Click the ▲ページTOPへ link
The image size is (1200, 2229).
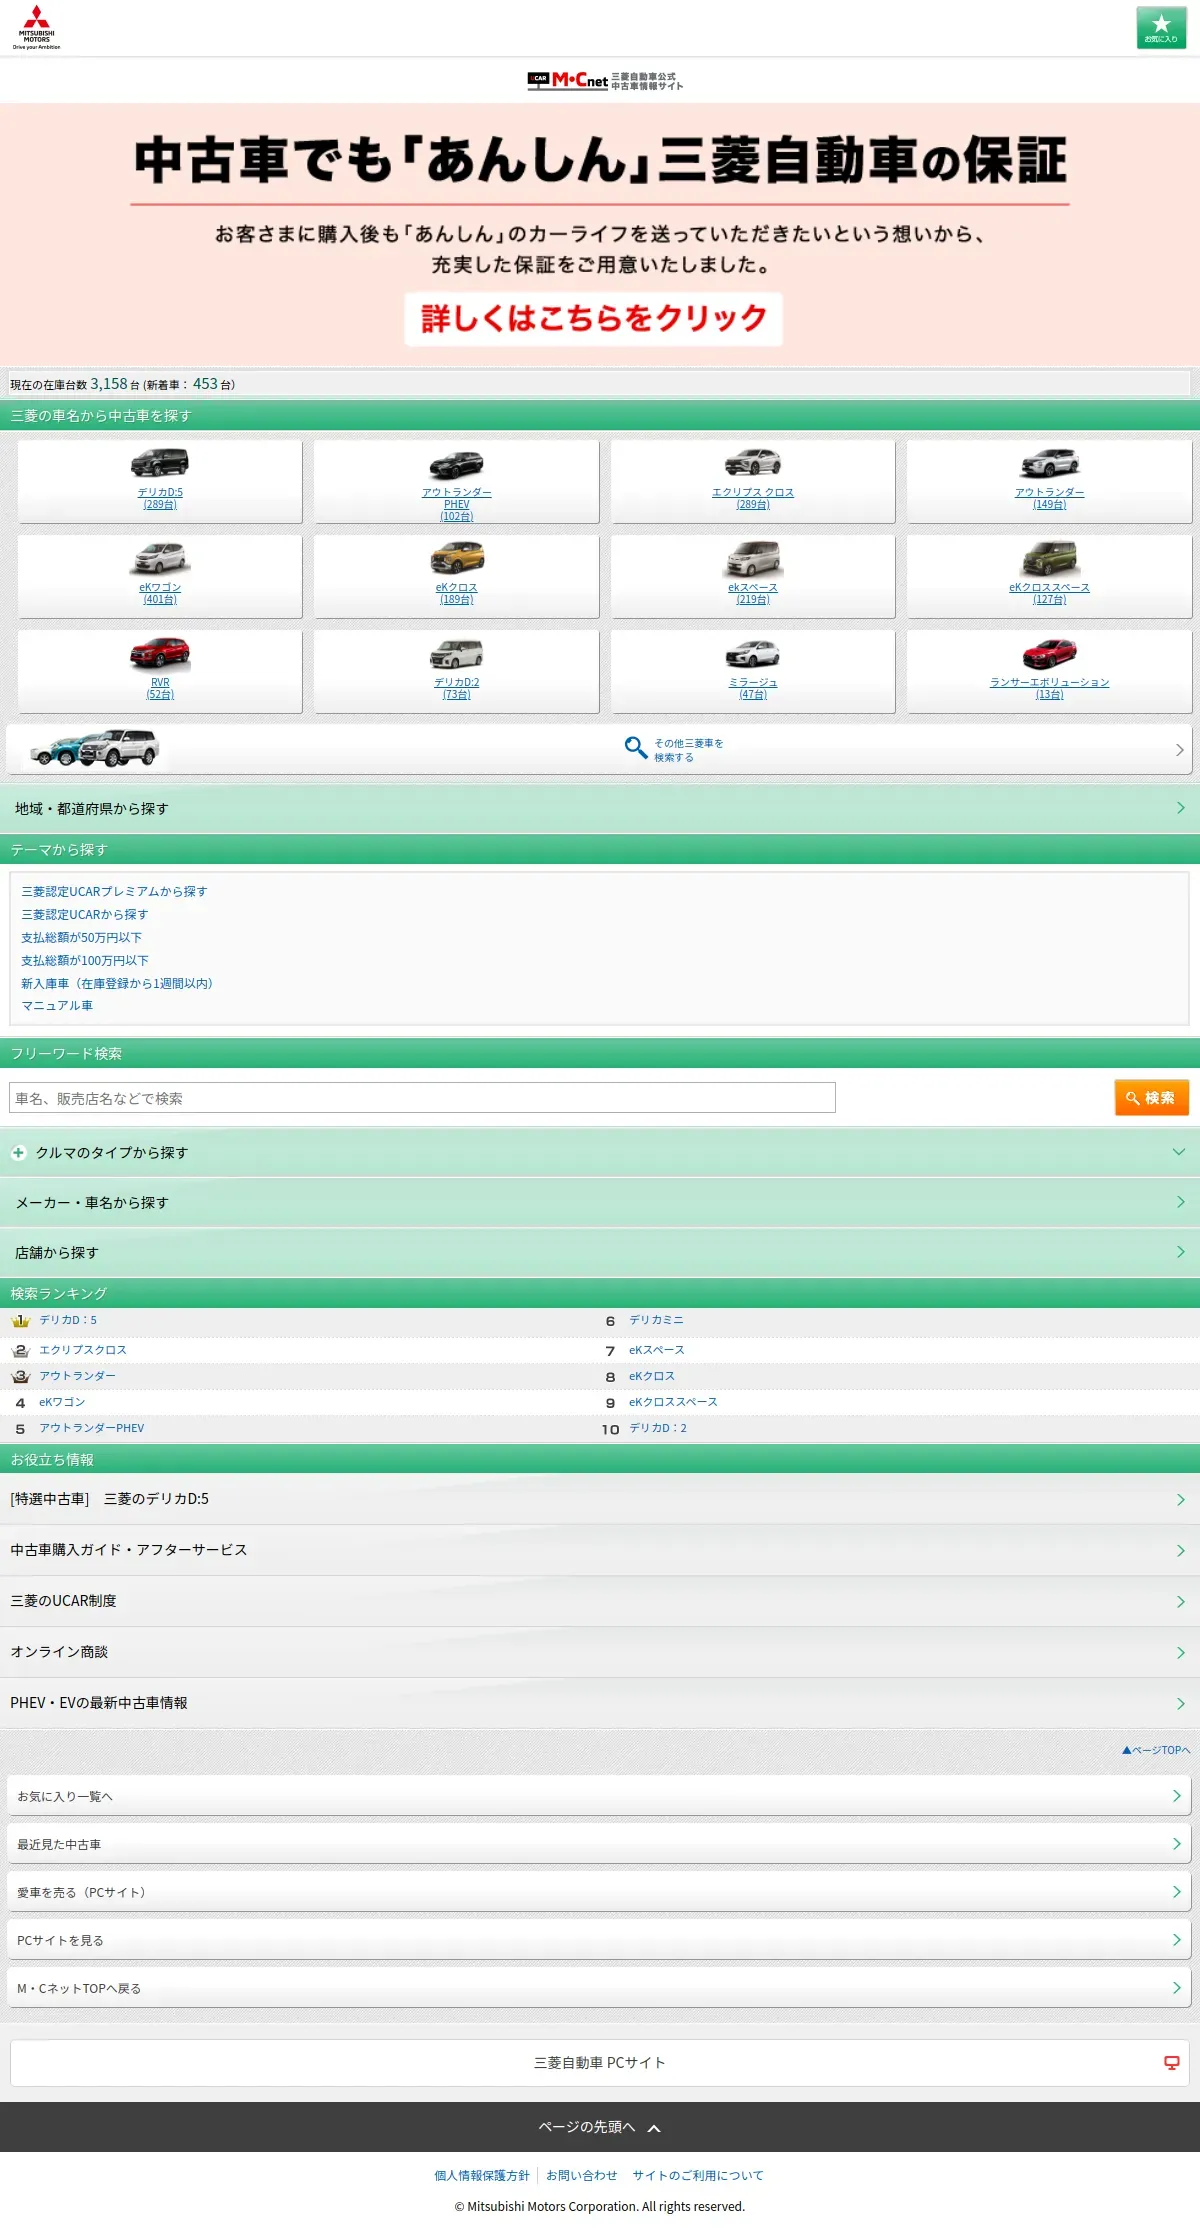click(1156, 1750)
